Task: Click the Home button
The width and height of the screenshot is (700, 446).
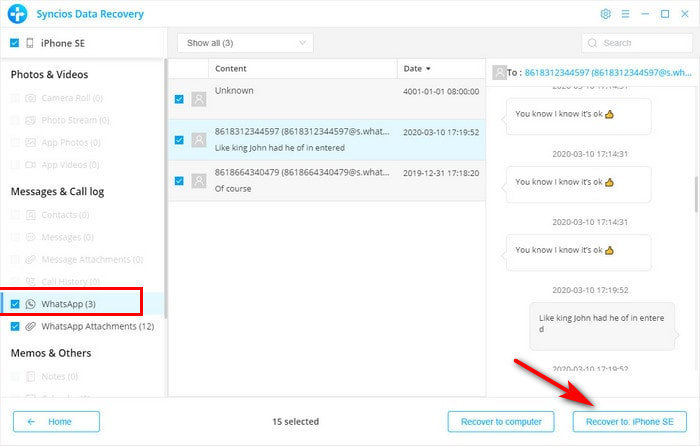Action: [56, 421]
